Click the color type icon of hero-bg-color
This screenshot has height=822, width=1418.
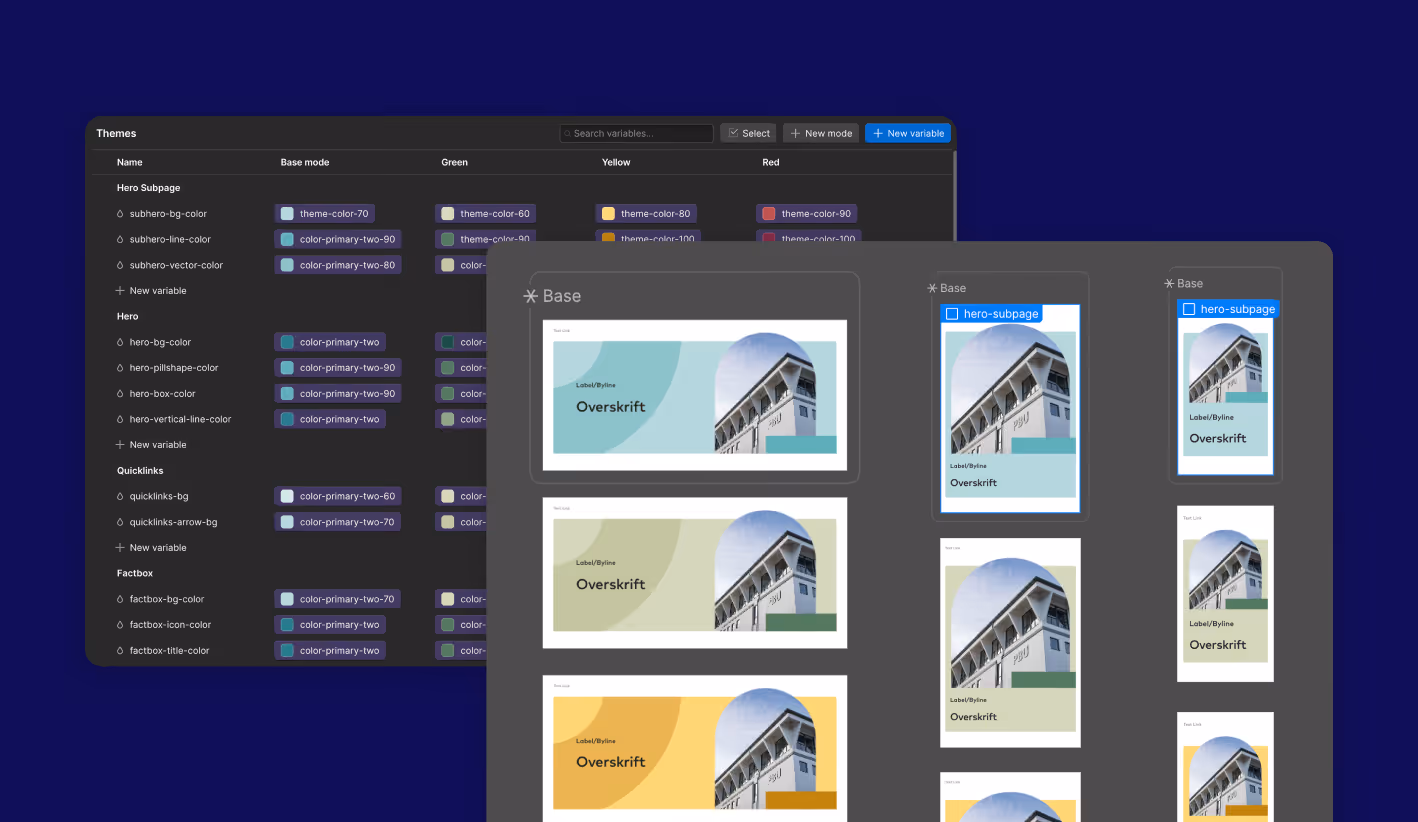pos(120,343)
